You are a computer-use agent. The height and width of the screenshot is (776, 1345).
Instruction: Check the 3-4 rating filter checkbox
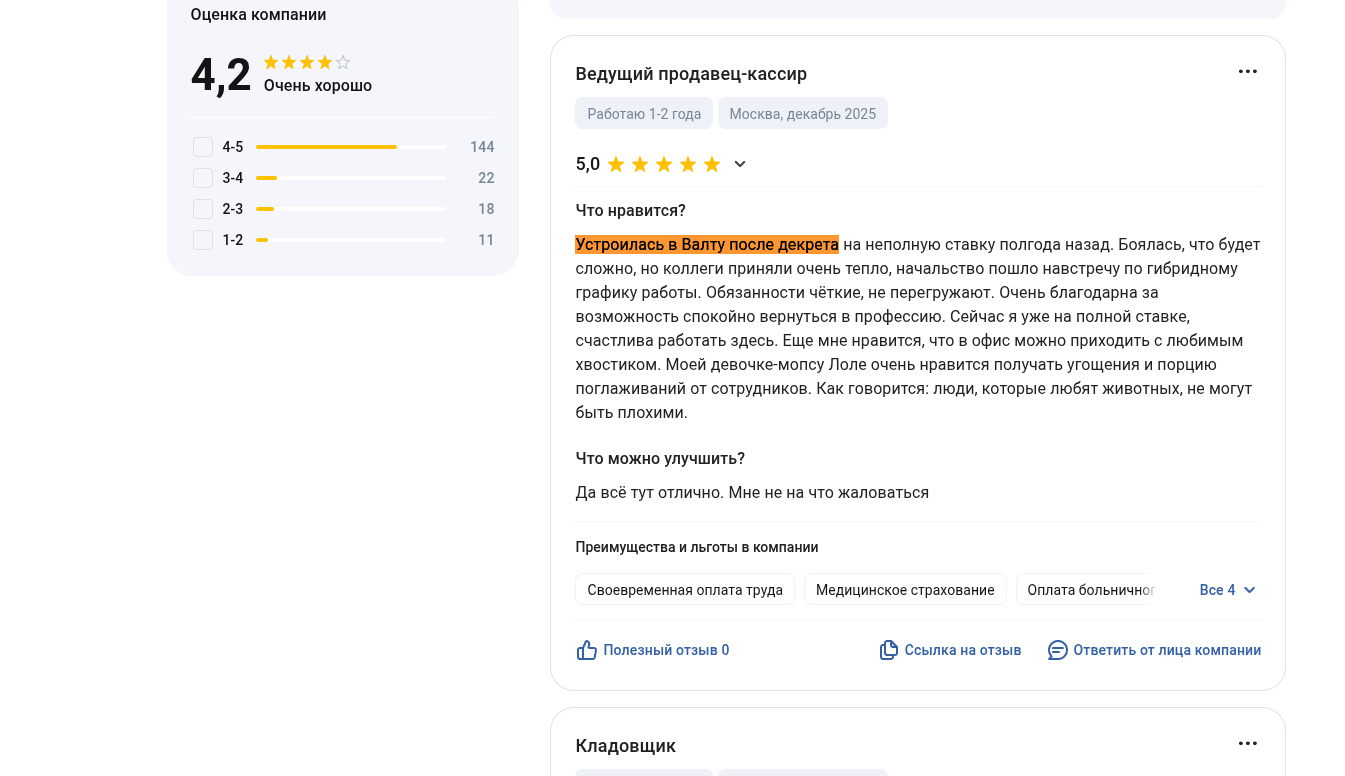pos(203,178)
